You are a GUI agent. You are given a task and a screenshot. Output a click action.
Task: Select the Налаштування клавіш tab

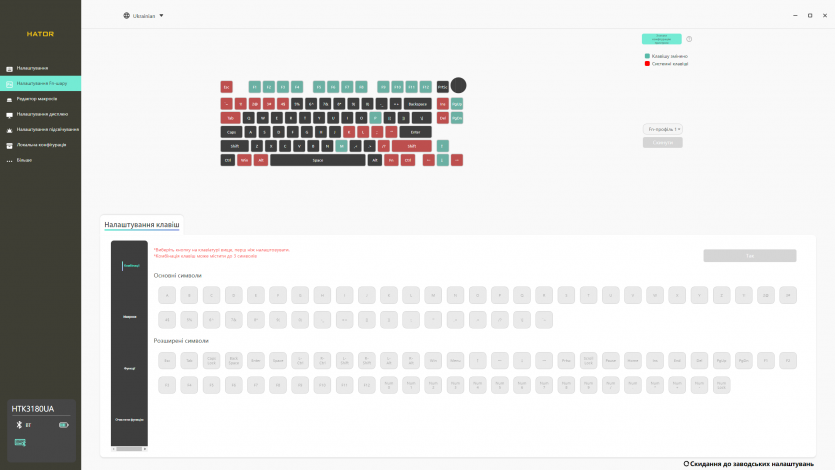point(142,226)
